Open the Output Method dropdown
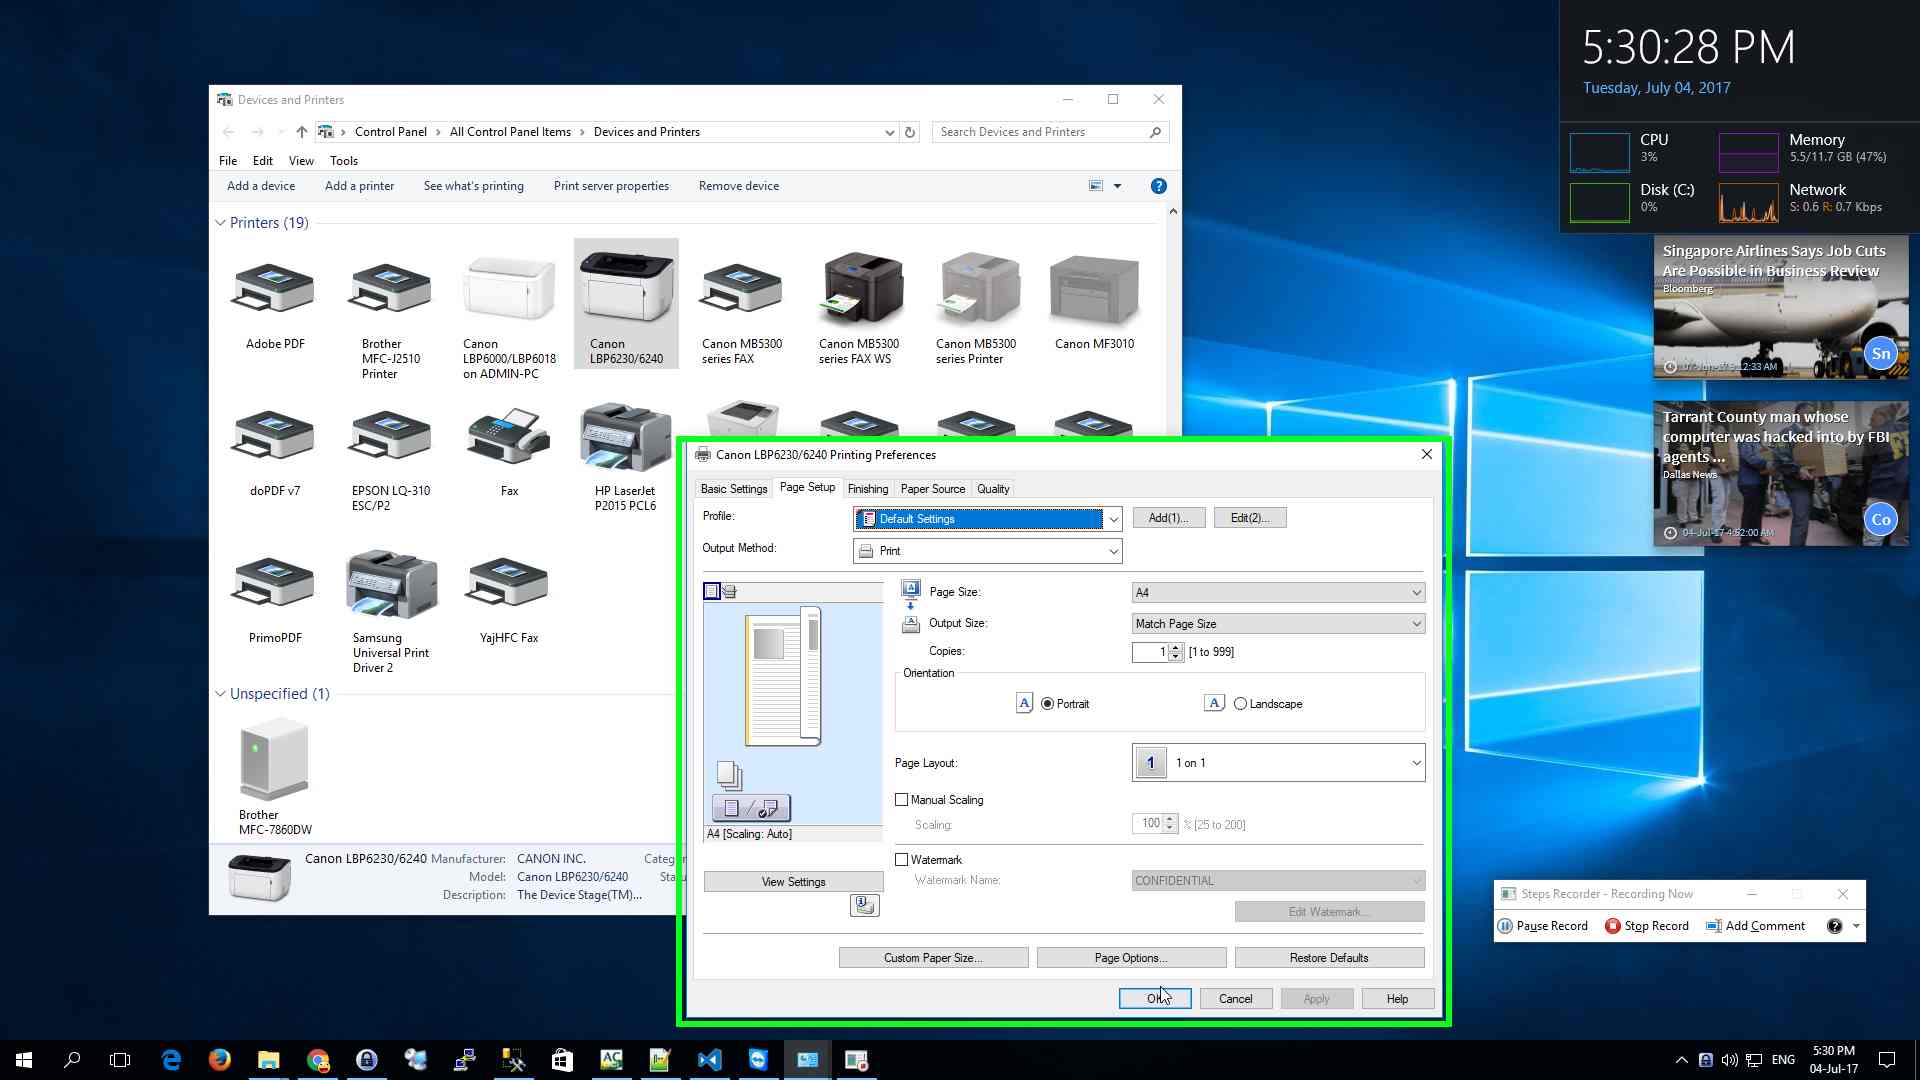 point(987,551)
